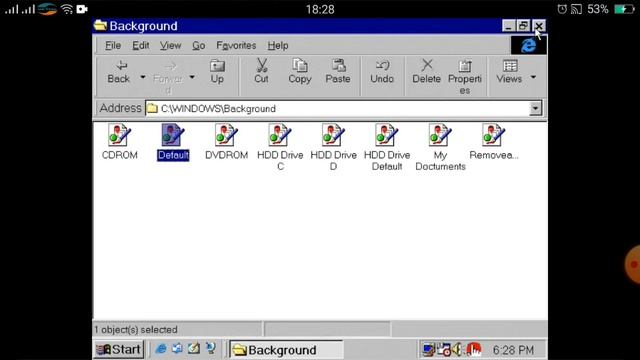Click the '1 object(s) selected' status text
Screen dimensions: 640x360
(136, 330)
